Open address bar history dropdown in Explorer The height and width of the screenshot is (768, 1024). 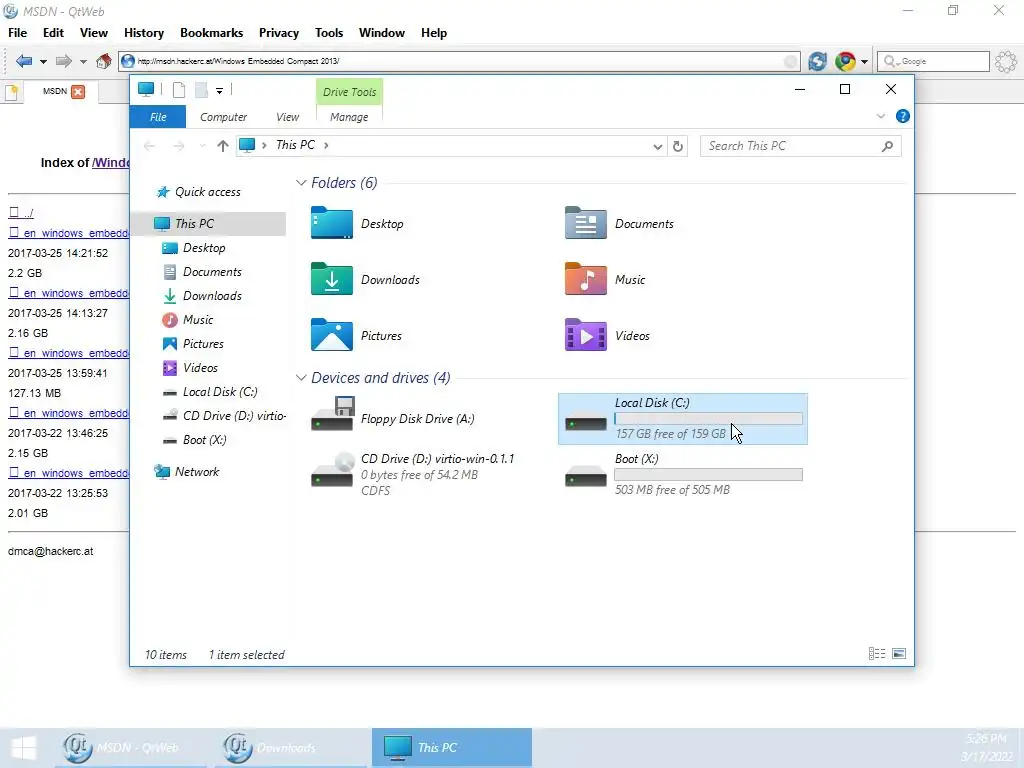tap(658, 146)
